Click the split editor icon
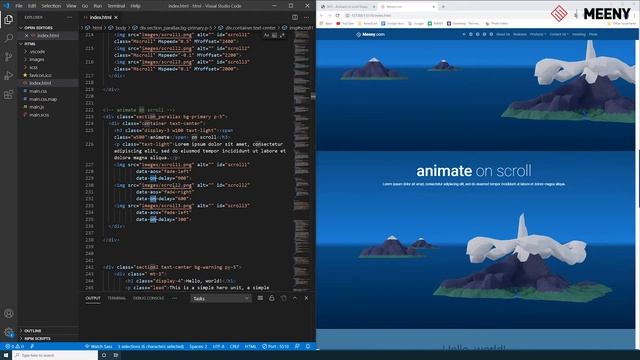Image resolution: width=640 pixels, height=360 pixels. click(x=295, y=18)
